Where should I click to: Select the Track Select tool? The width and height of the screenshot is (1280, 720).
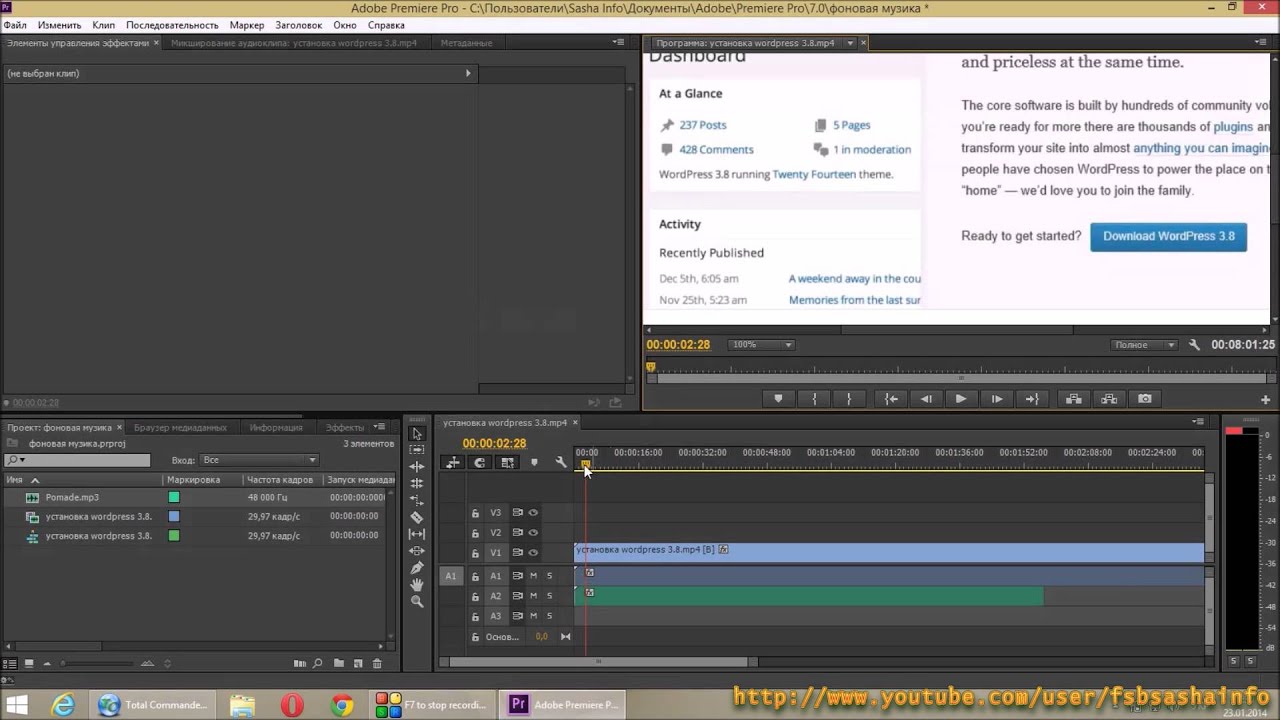[417, 450]
